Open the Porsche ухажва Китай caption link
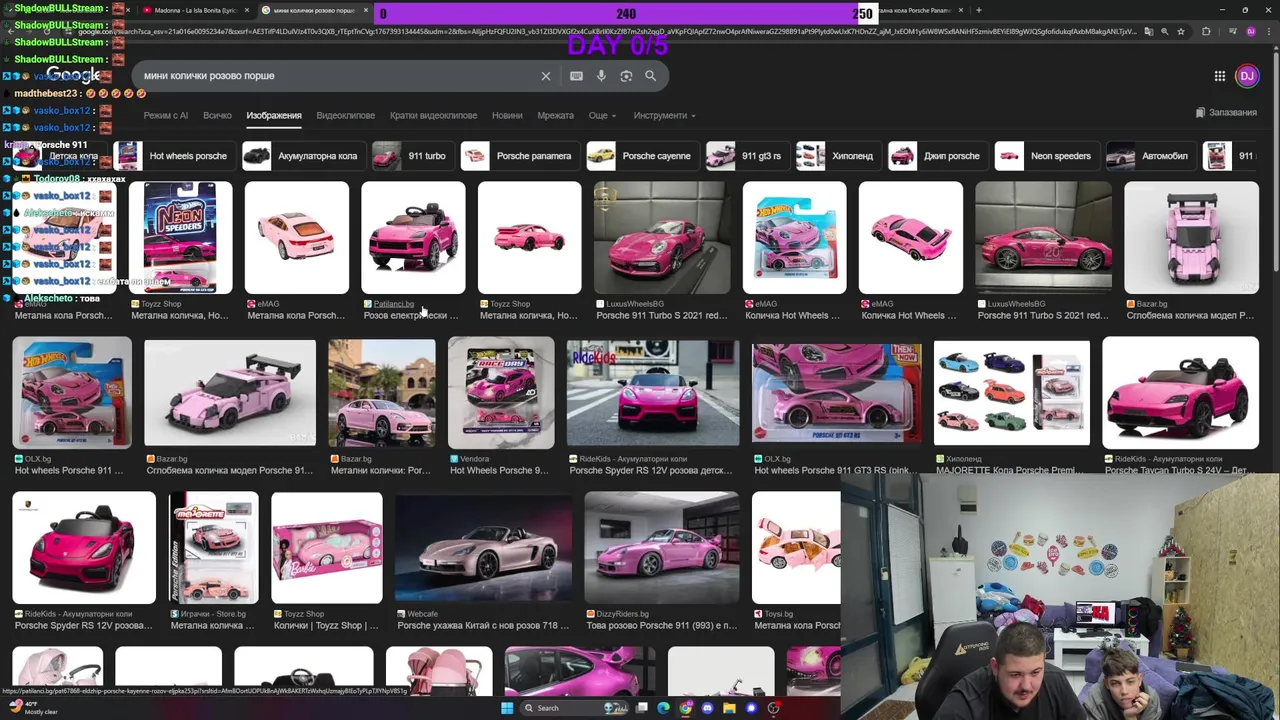The height and width of the screenshot is (720, 1280). pos(484,625)
